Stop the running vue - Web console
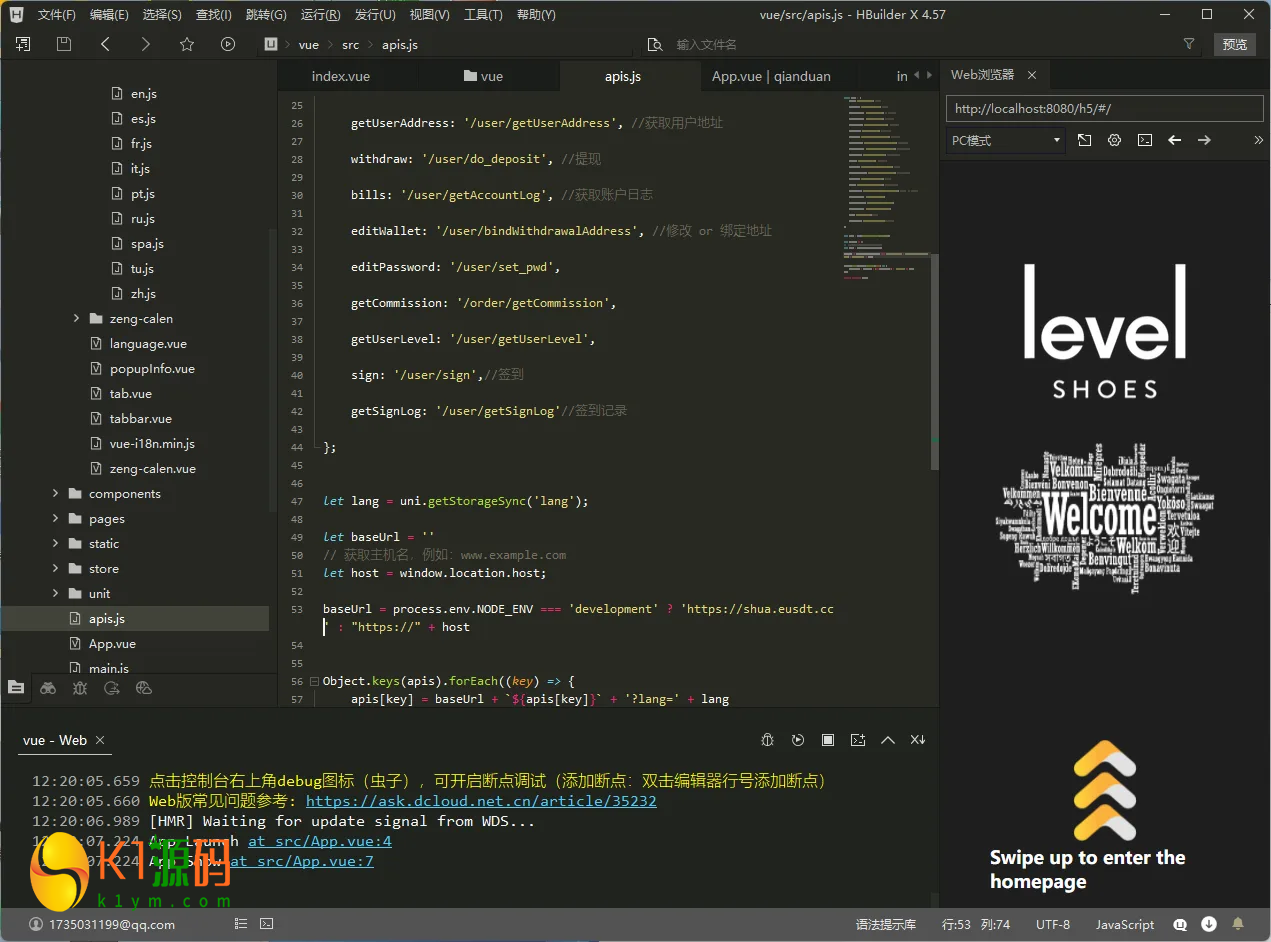Image resolution: width=1271 pixels, height=942 pixels. pos(828,740)
